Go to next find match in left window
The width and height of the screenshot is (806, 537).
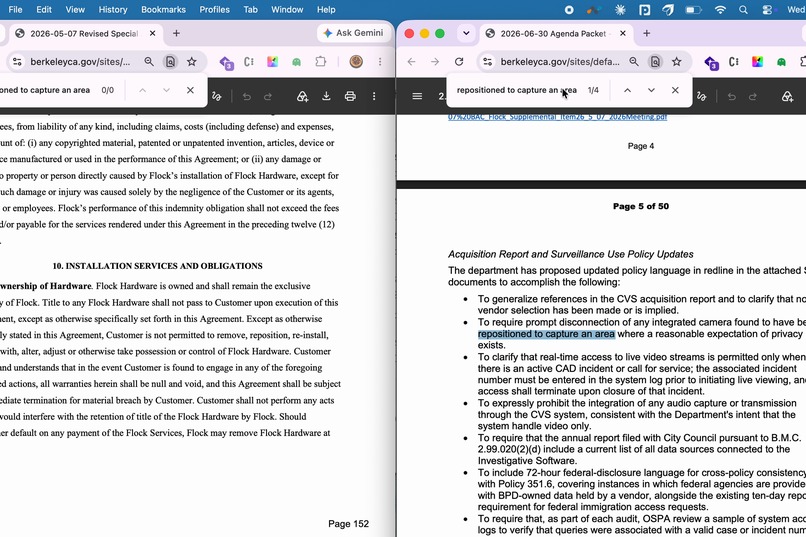tap(166, 90)
